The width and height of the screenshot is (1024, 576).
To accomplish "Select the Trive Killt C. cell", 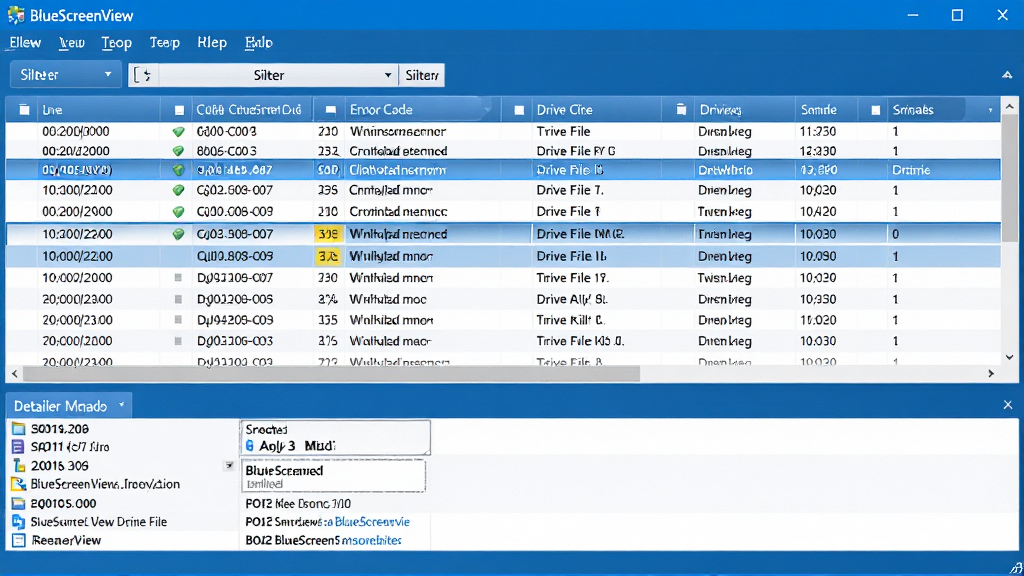I will [x=570, y=320].
